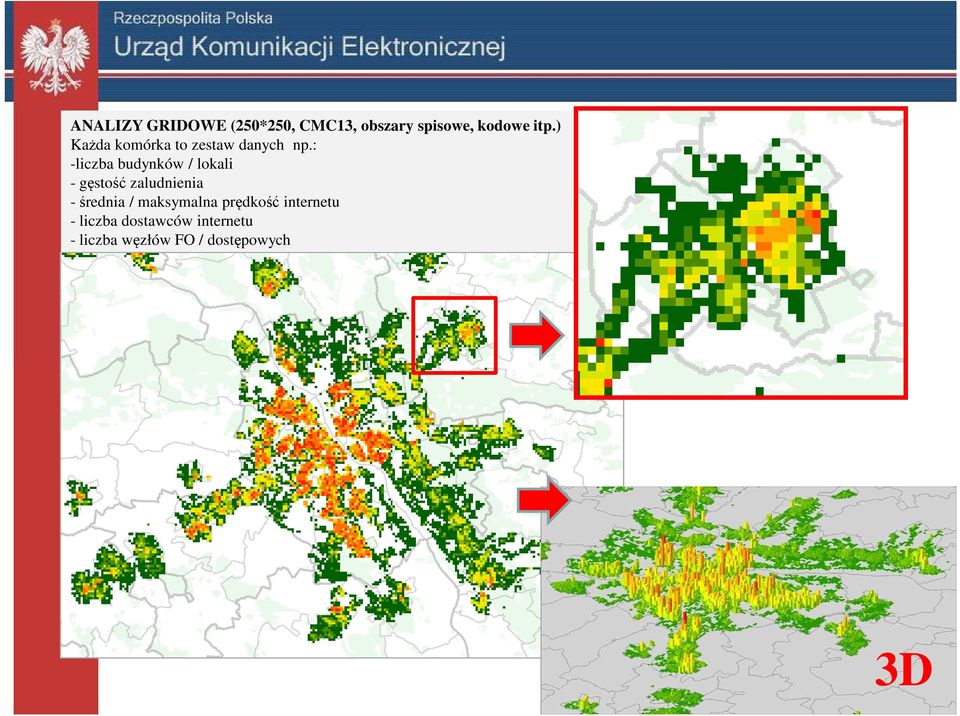Click the 3D density visualization image
The height and width of the screenshot is (716, 960).
(748, 600)
